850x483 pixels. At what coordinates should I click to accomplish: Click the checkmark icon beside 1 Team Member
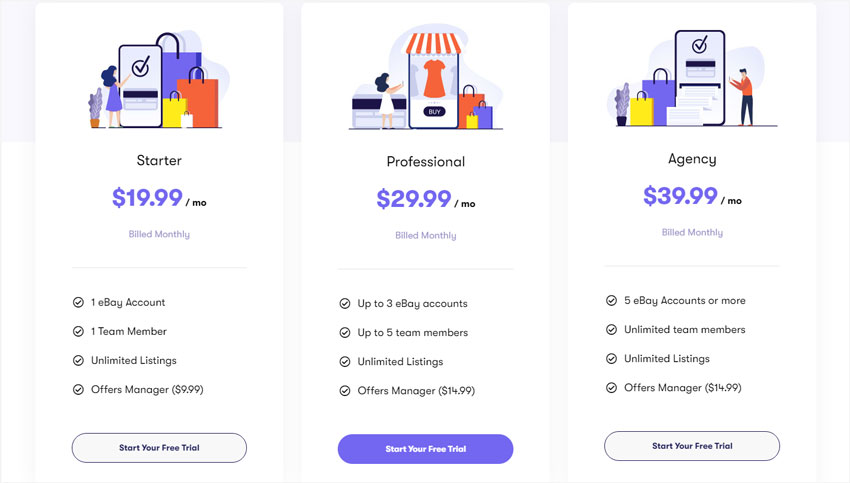point(79,331)
